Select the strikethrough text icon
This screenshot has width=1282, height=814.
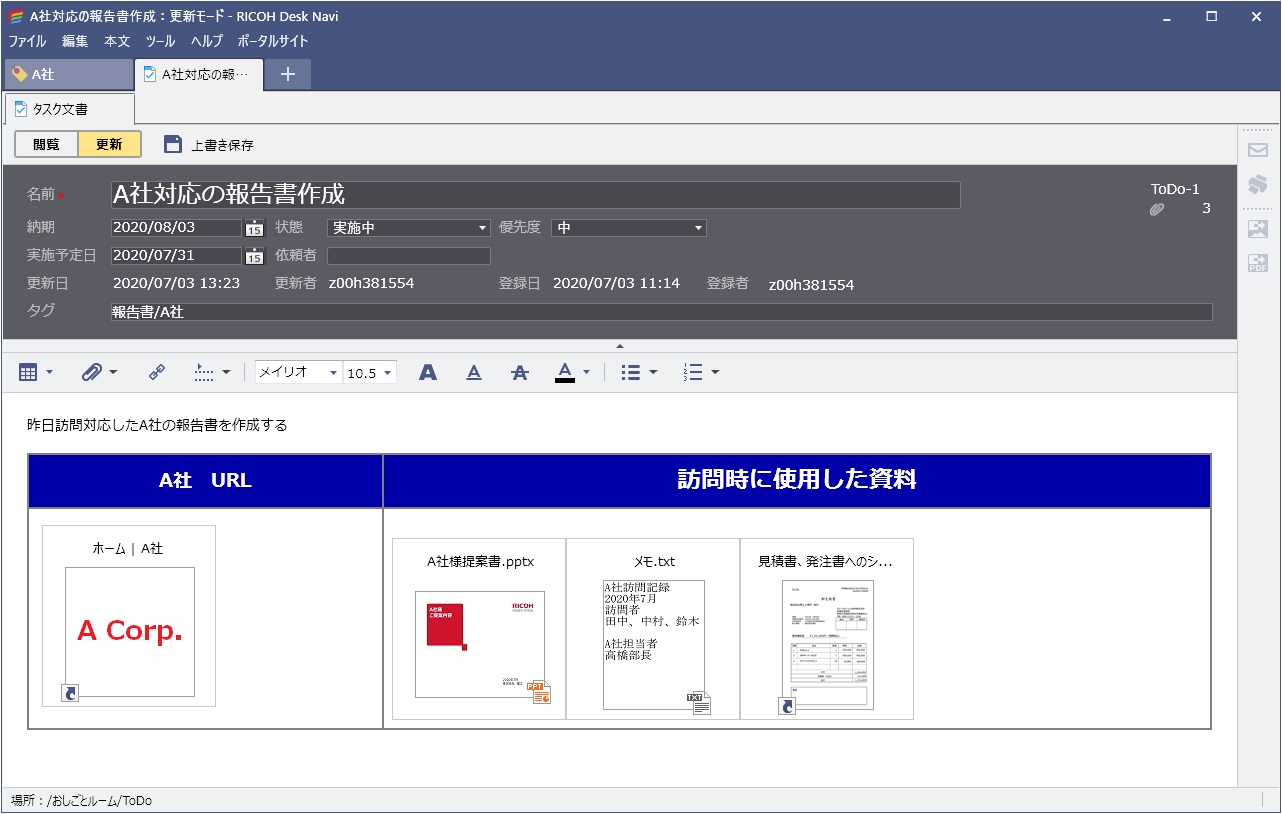[x=520, y=372]
